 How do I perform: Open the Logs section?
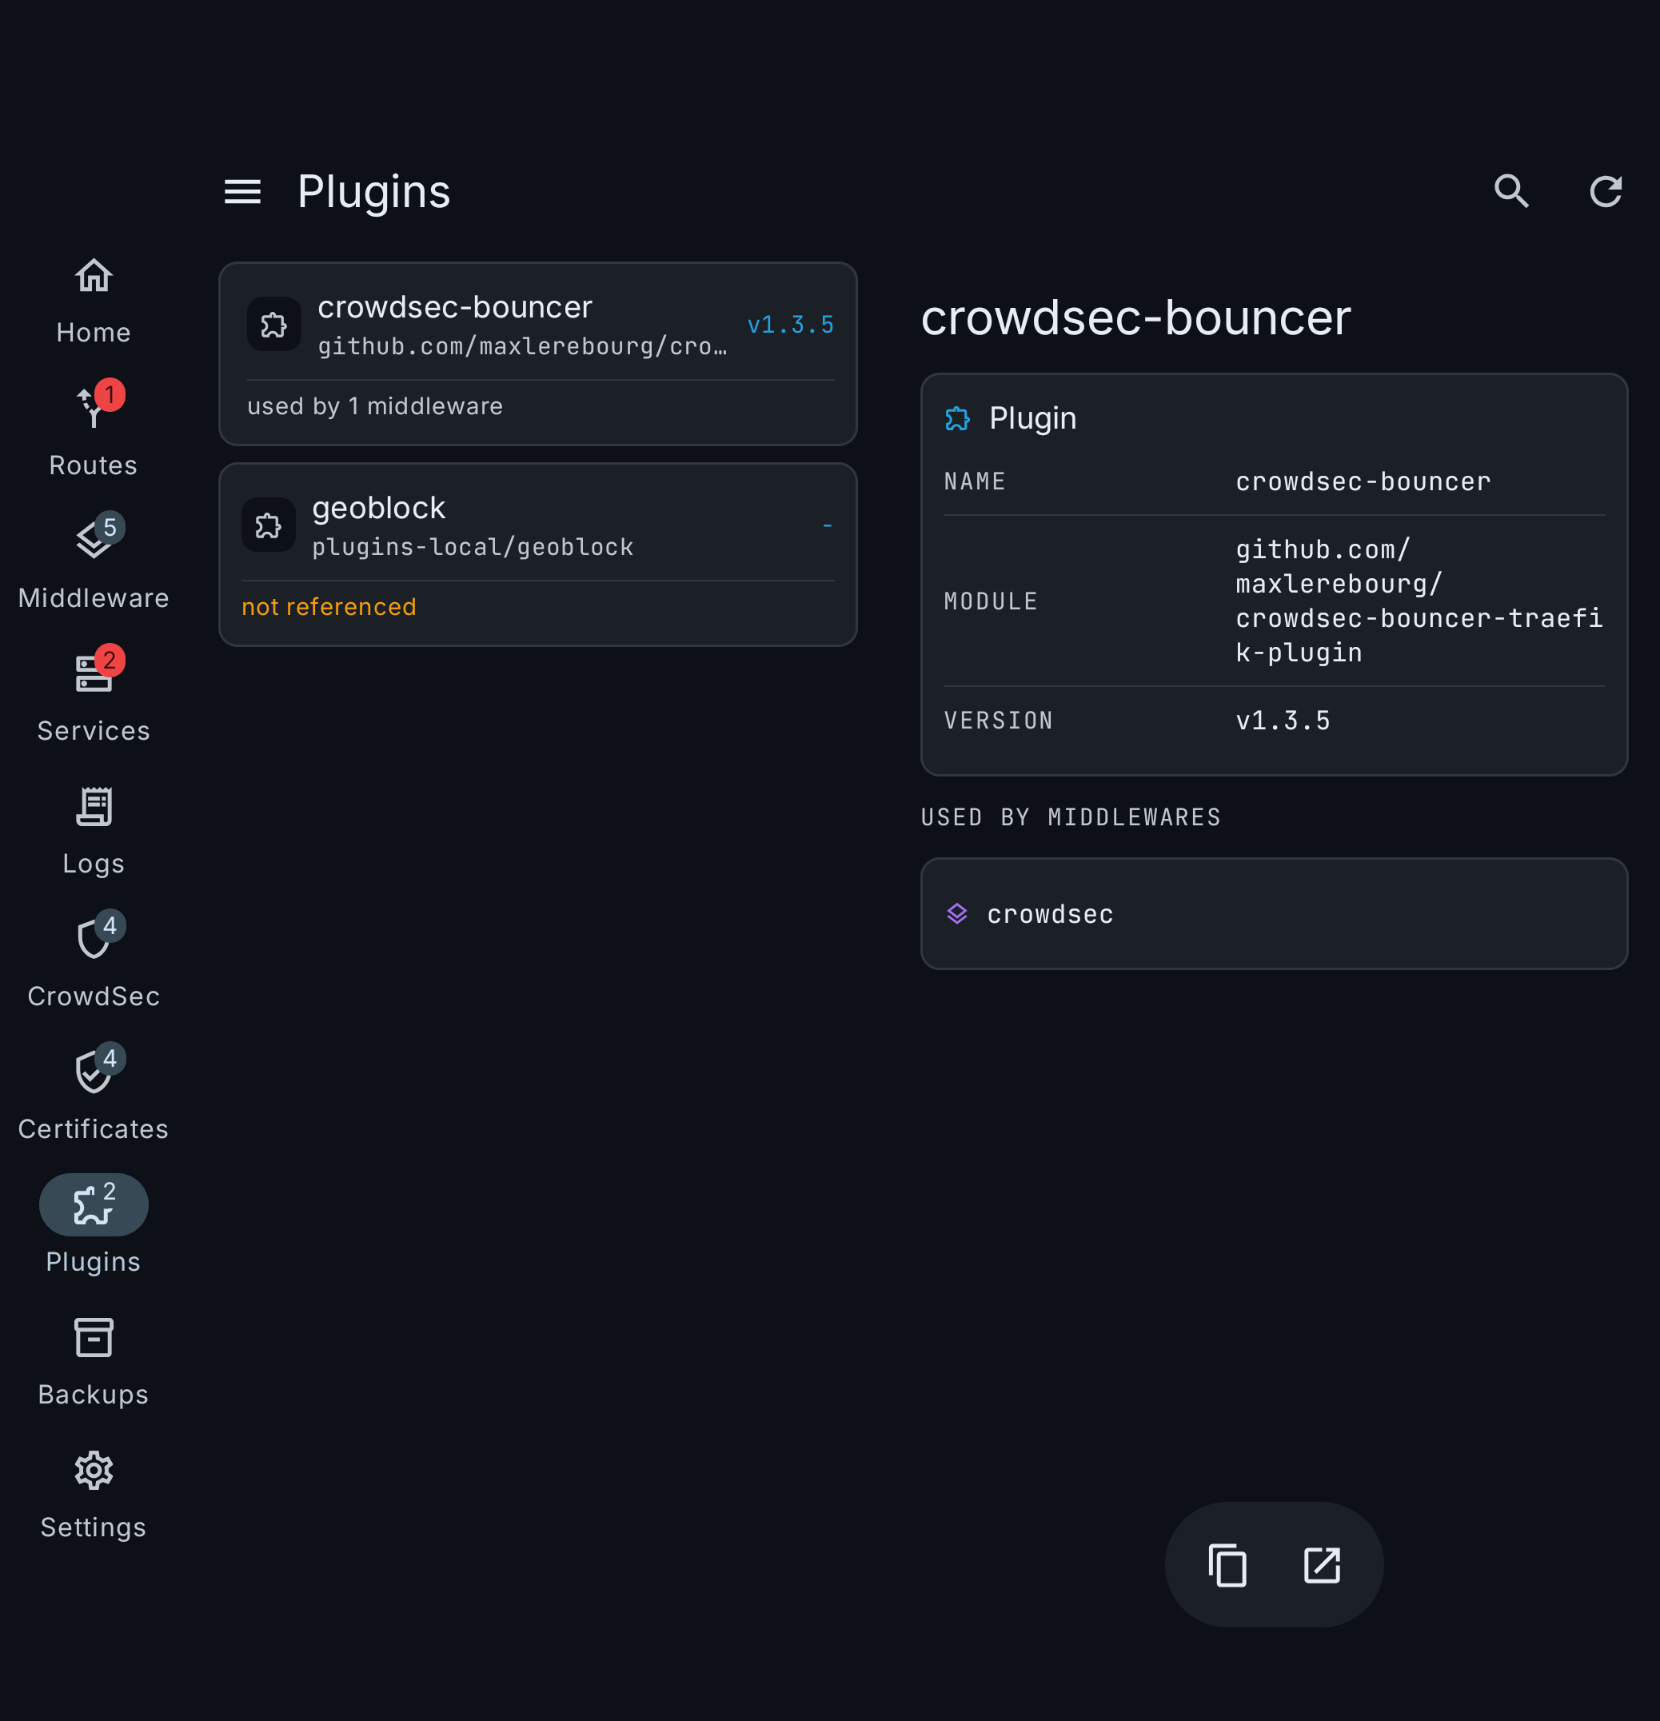[x=93, y=830]
